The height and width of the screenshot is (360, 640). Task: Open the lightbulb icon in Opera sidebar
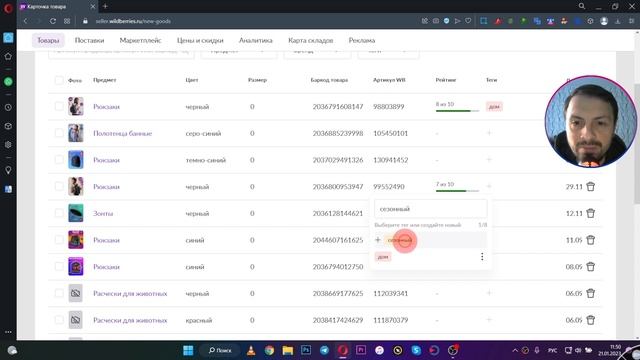(x=8, y=170)
